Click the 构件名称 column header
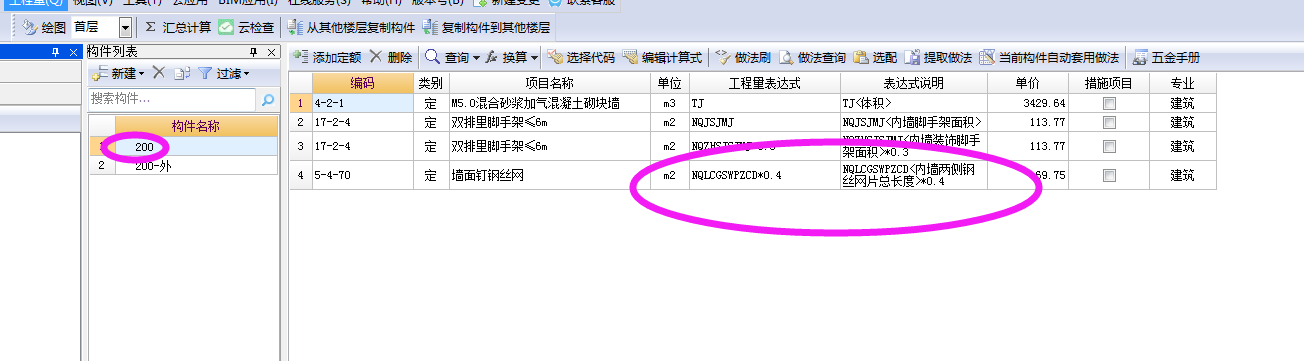The height and width of the screenshot is (361, 1304). (195, 126)
